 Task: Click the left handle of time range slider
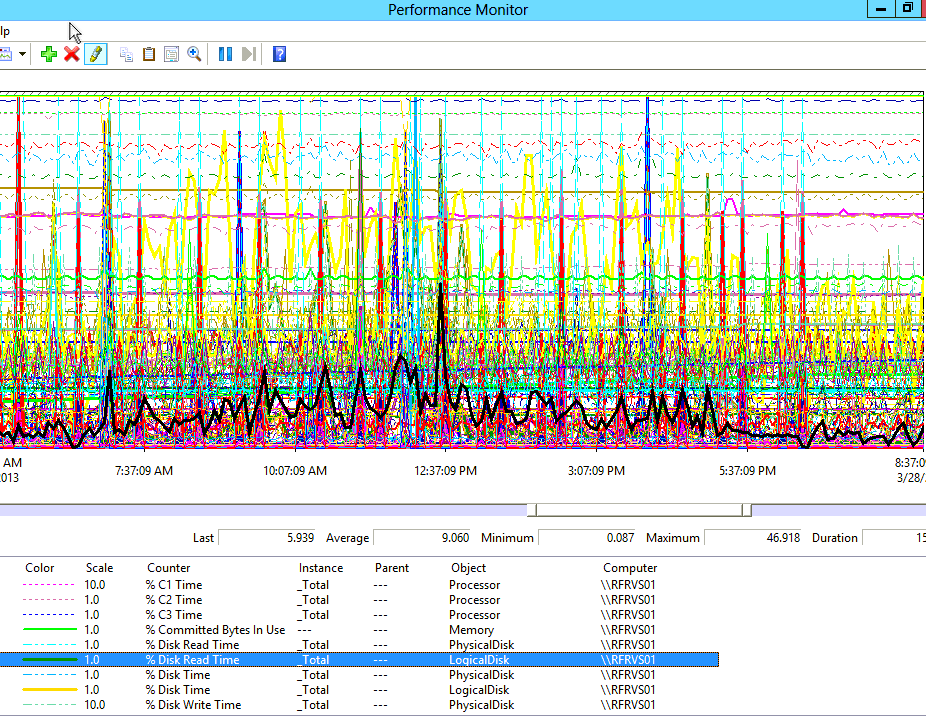tap(532, 510)
